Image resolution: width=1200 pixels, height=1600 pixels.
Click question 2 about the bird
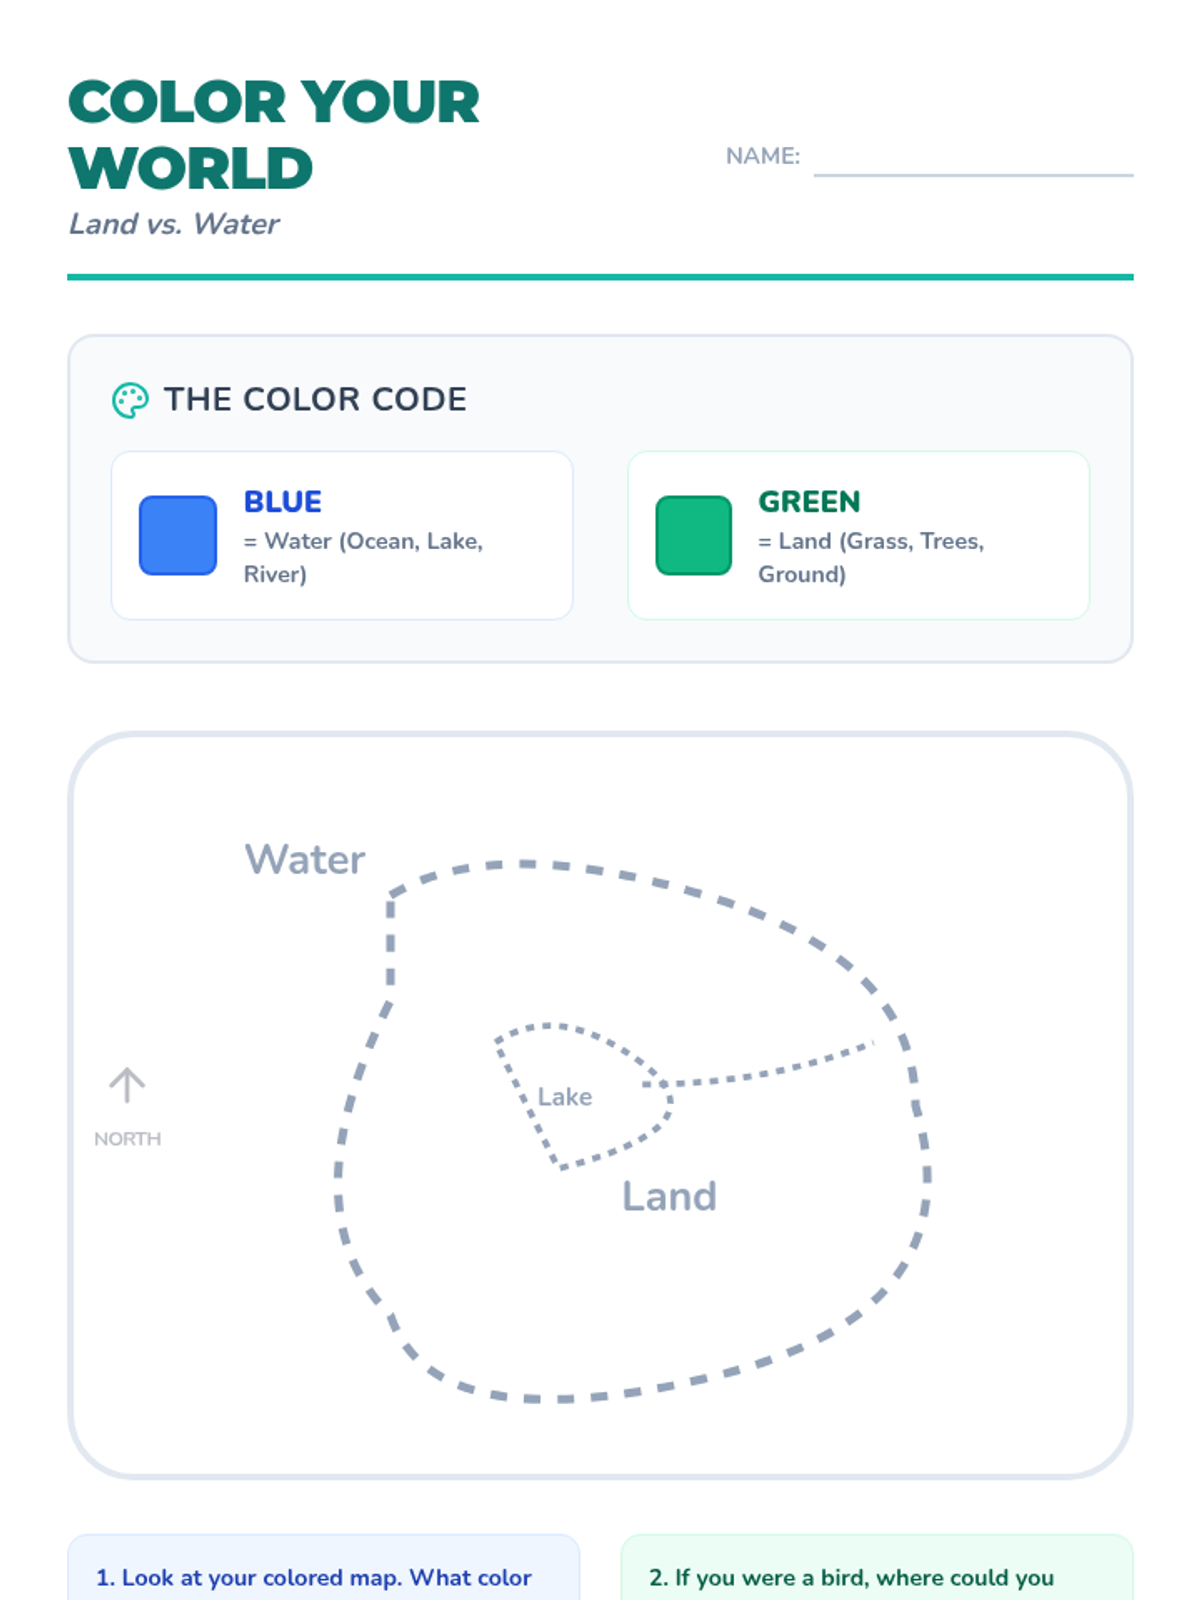pos(851,1577)
